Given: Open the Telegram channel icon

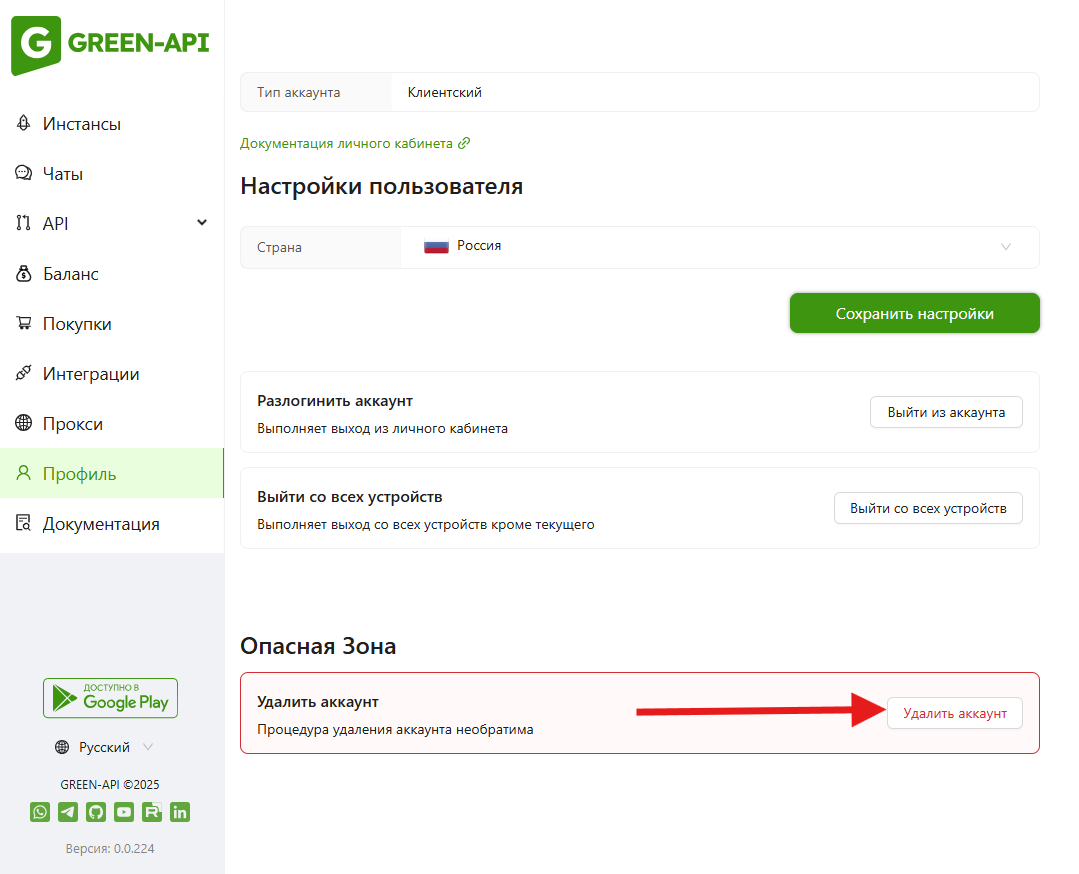Looking at the screenshot, I should (x=68, y=812).
